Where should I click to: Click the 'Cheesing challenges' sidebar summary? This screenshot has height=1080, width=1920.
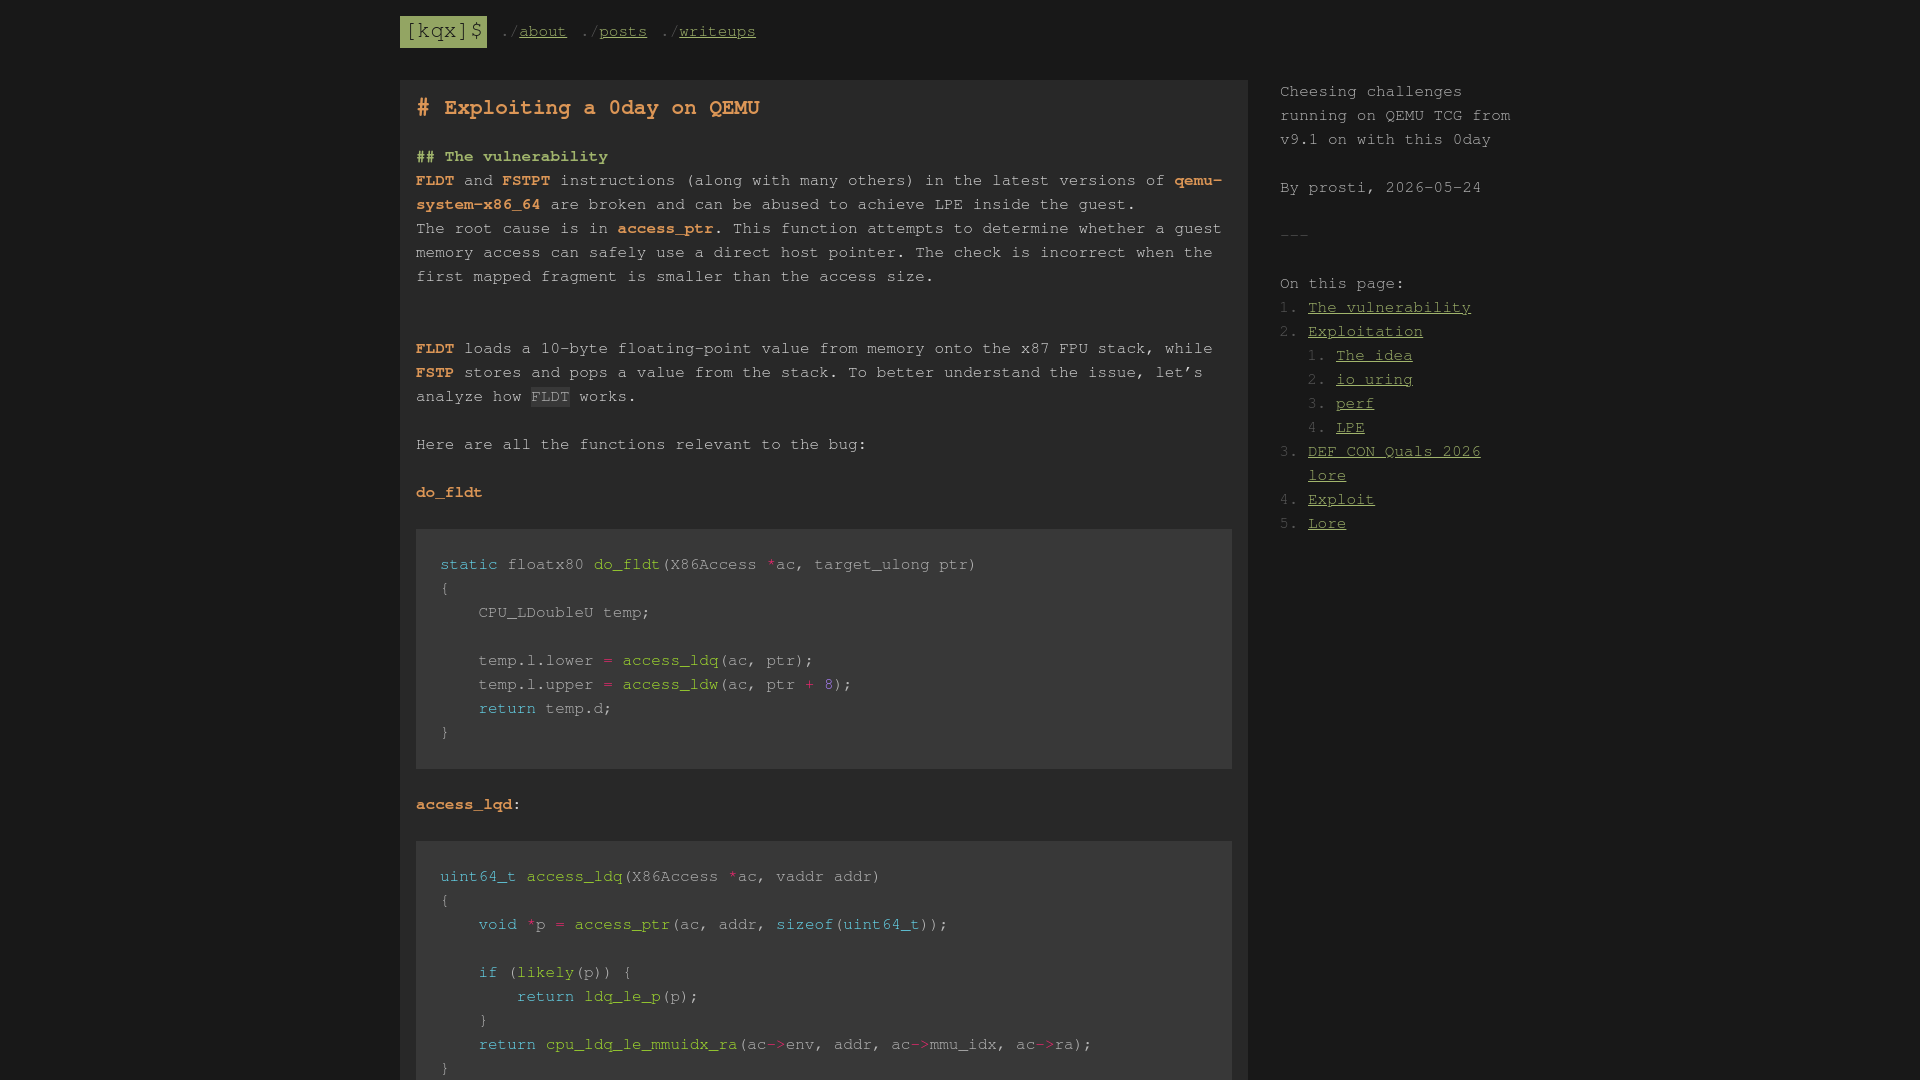[1395, 116]
